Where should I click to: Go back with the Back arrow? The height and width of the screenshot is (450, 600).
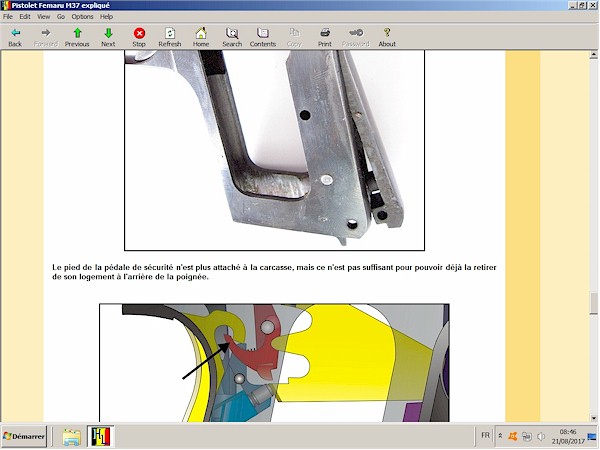tap(15, 38)
